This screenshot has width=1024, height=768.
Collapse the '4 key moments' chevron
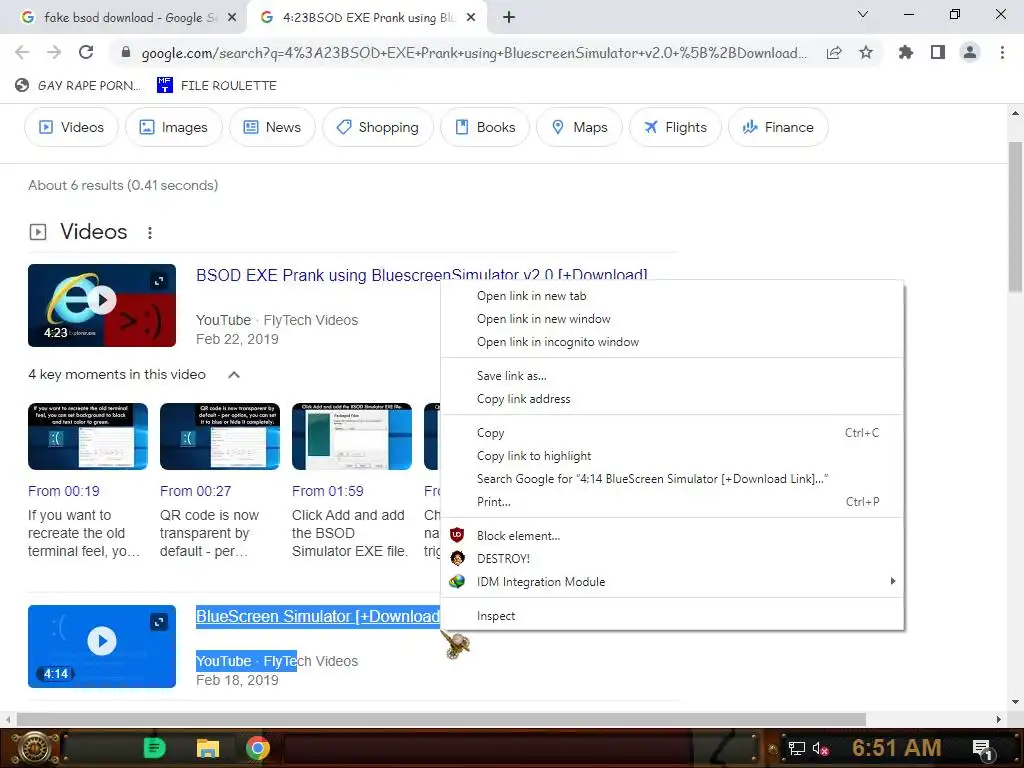point(234,374)
